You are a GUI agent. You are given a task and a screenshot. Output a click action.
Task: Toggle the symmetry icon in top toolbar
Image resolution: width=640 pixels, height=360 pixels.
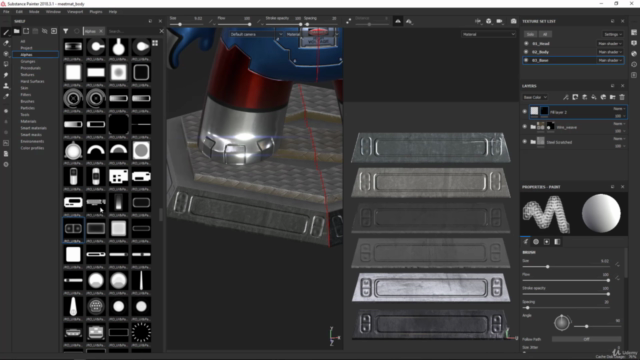pyautogui.click(x=398, y=21)
